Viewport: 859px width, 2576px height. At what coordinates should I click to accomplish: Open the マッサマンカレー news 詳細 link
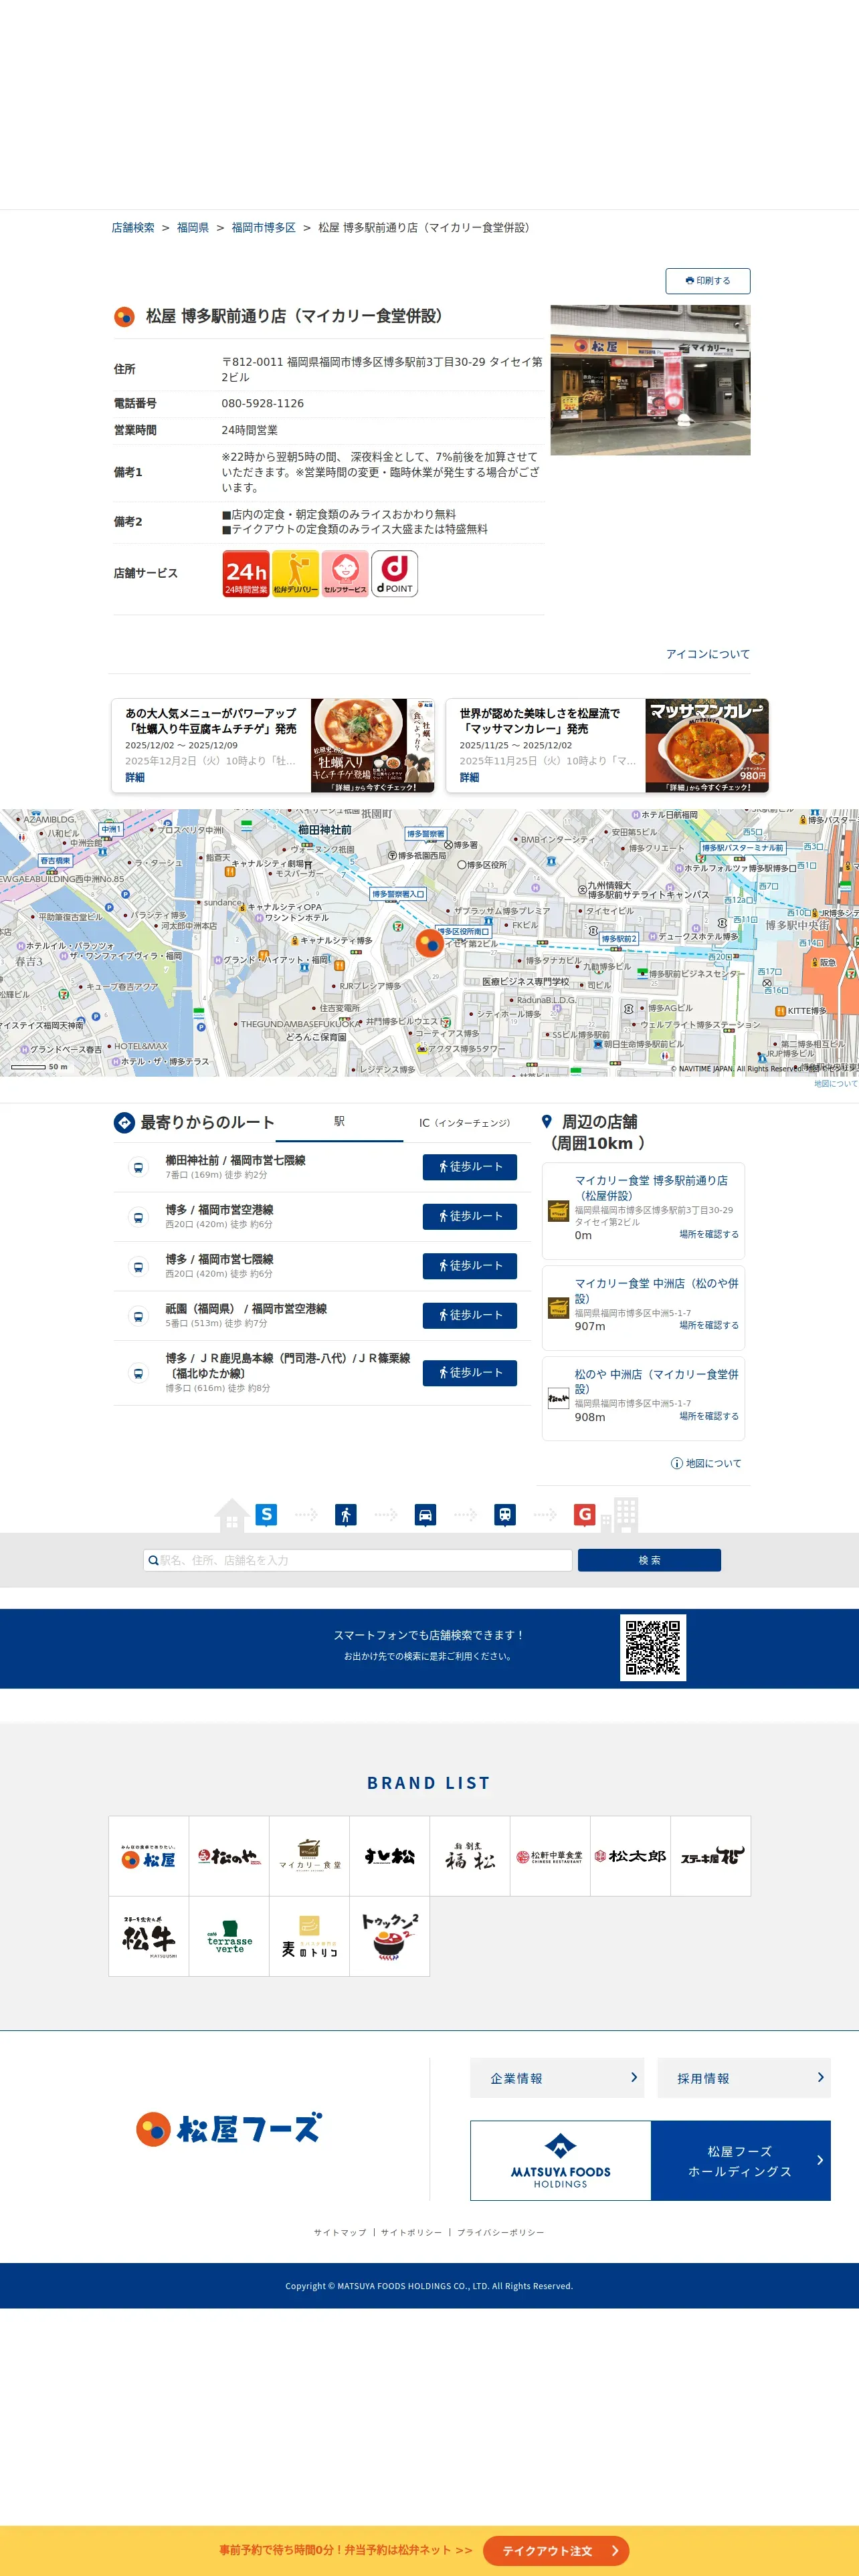469,777
